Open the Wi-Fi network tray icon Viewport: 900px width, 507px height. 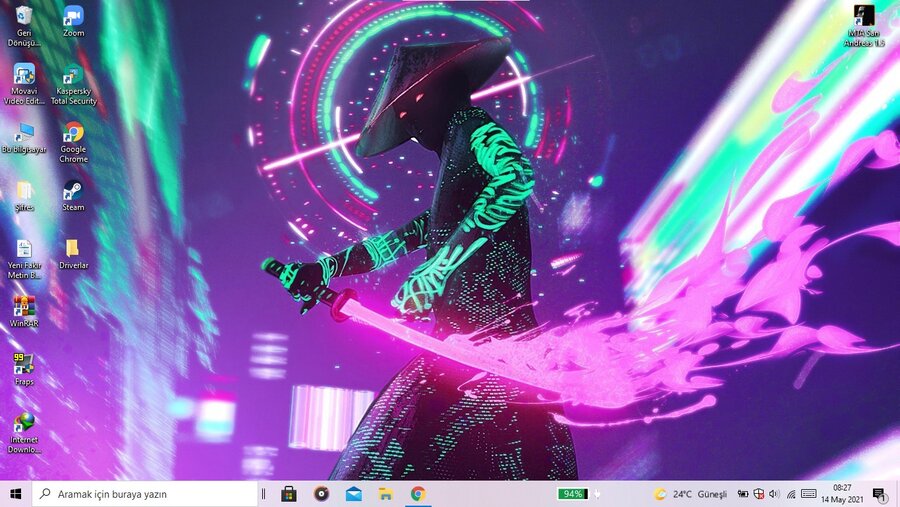click(x=791, y=494)
